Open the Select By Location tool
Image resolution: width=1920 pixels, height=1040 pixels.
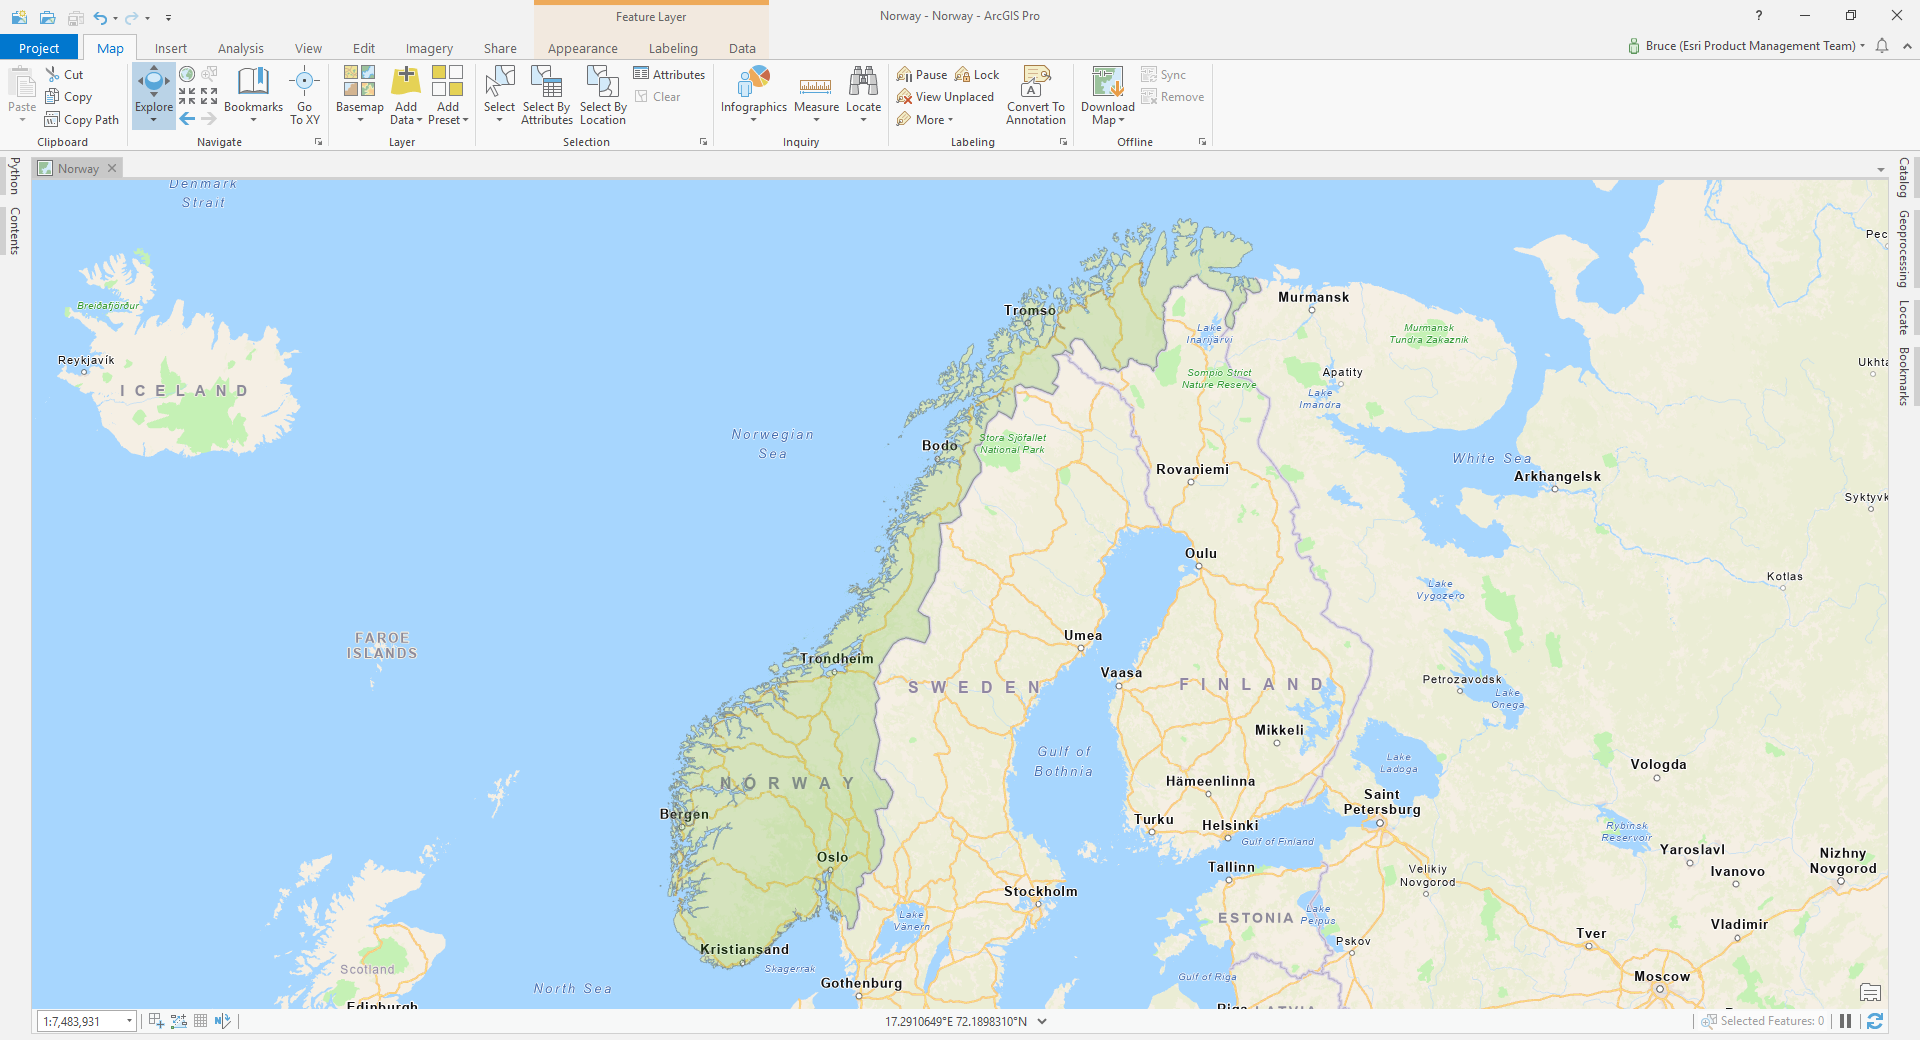pyautogui.click(x=603, y=96)
